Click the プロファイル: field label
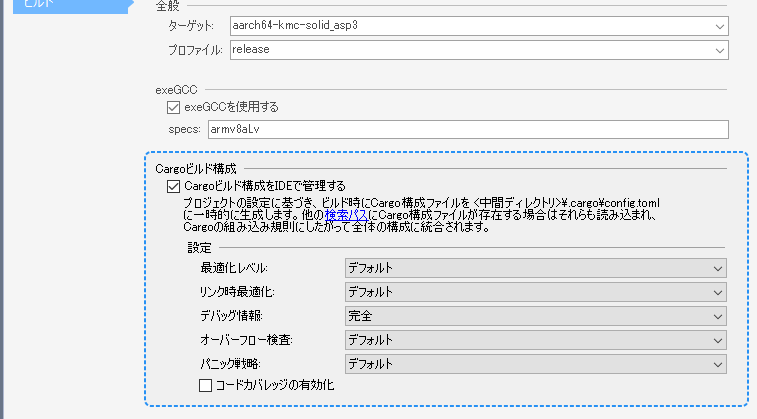 pos(195,50)
